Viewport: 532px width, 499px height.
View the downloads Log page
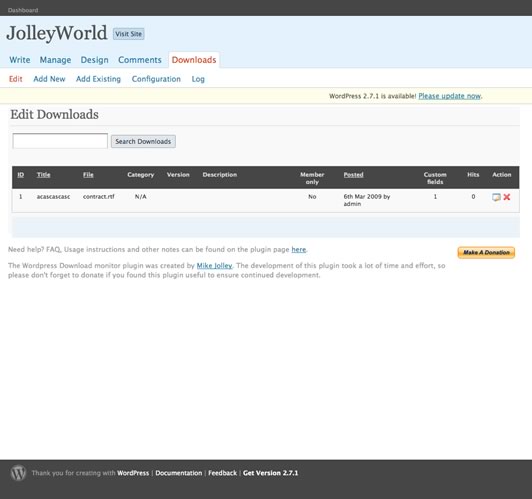(198, 79)
